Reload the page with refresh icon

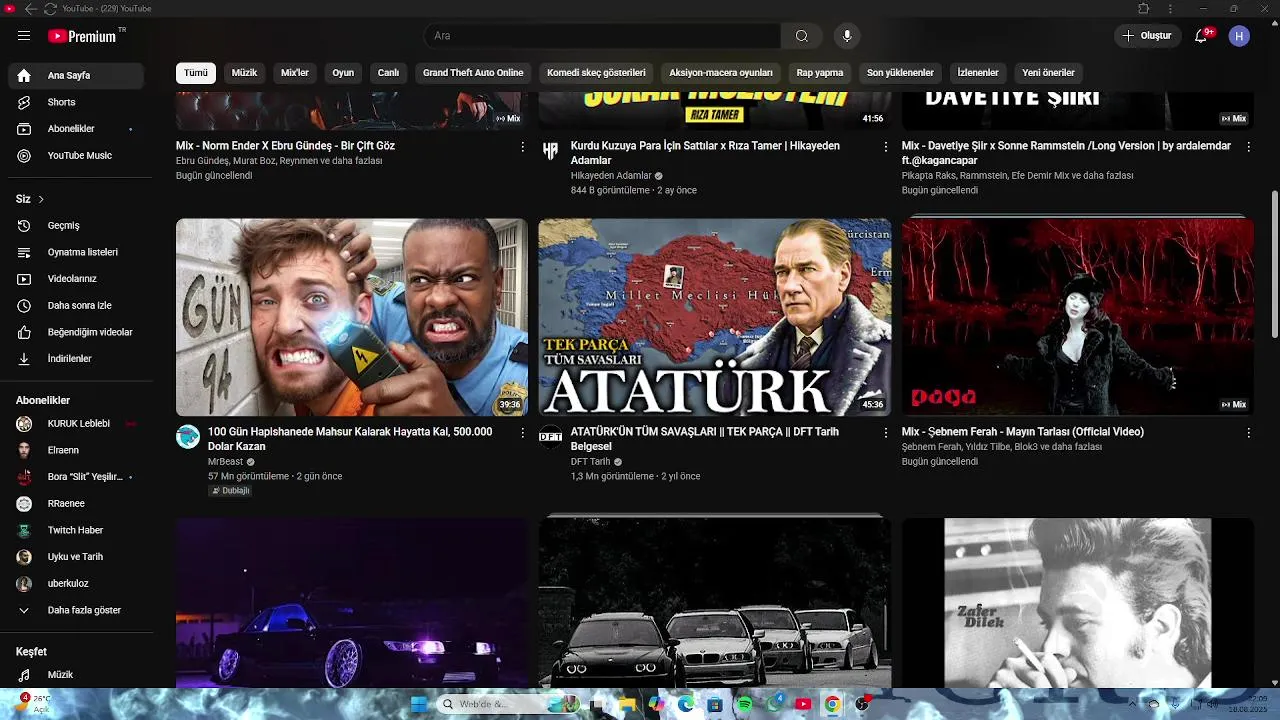[50, 8]
